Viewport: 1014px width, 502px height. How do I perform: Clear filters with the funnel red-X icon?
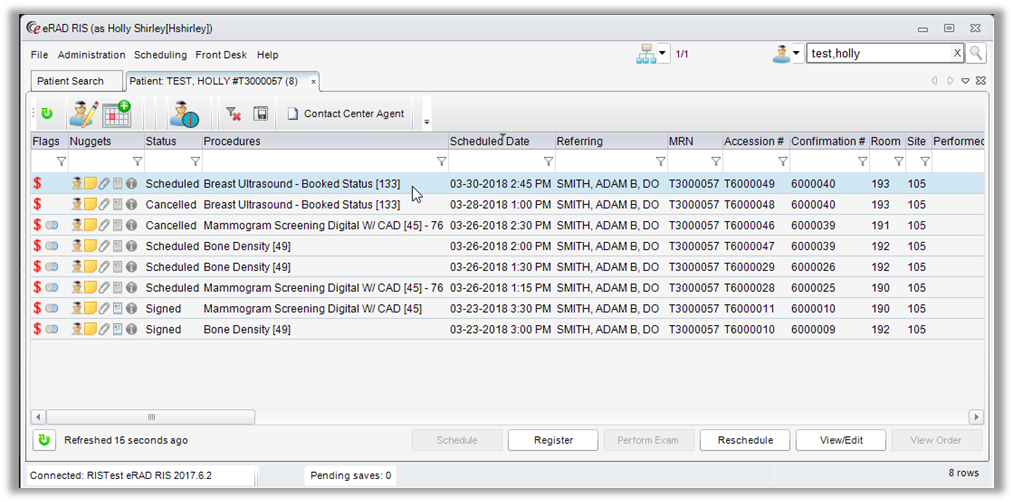[233, 114]
